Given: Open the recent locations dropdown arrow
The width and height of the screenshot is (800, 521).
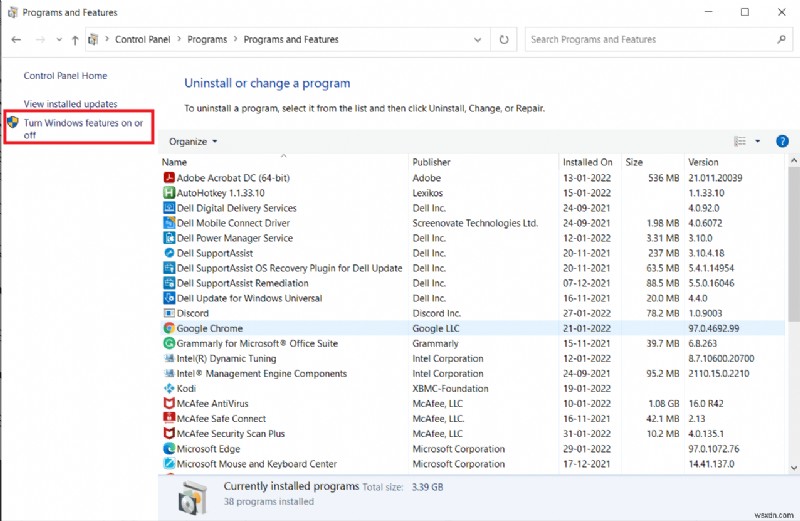Looking at the screenshot, I should click(59, 40).
